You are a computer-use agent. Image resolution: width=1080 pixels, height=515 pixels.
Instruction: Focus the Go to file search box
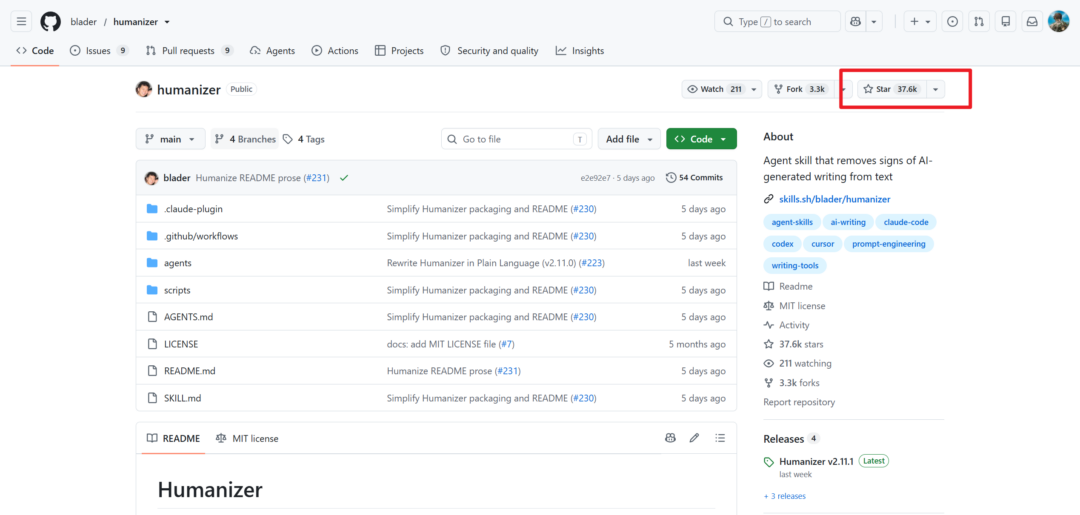click(x=517, y=139)
